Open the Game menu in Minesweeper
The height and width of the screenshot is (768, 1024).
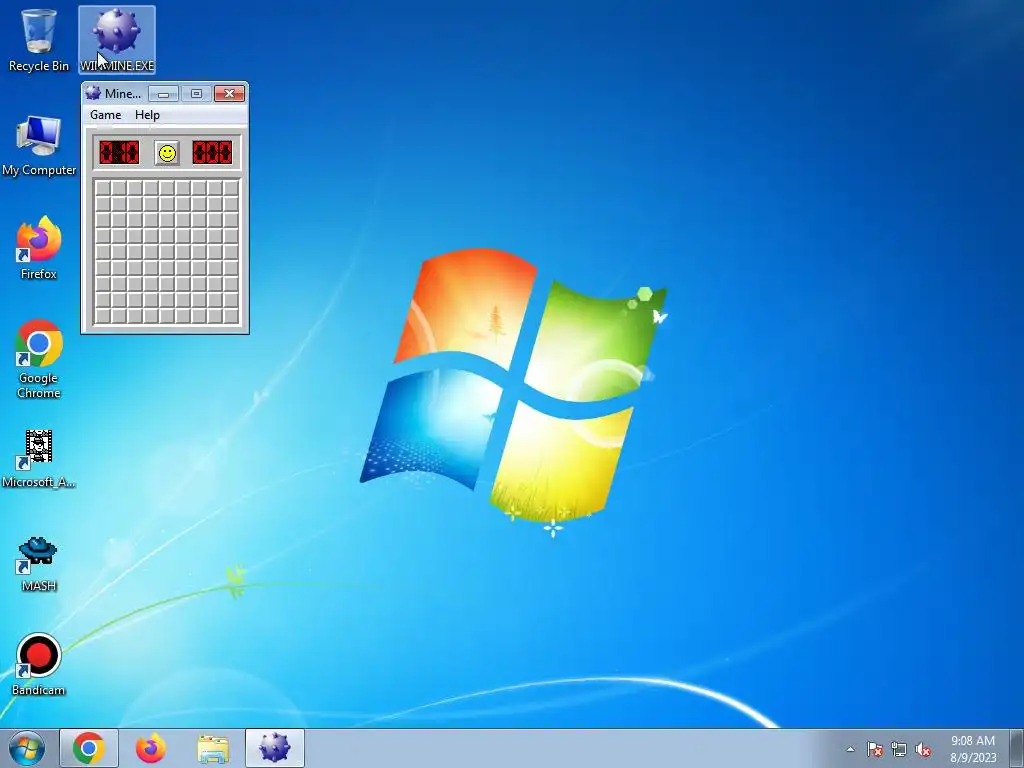(106, 115)
